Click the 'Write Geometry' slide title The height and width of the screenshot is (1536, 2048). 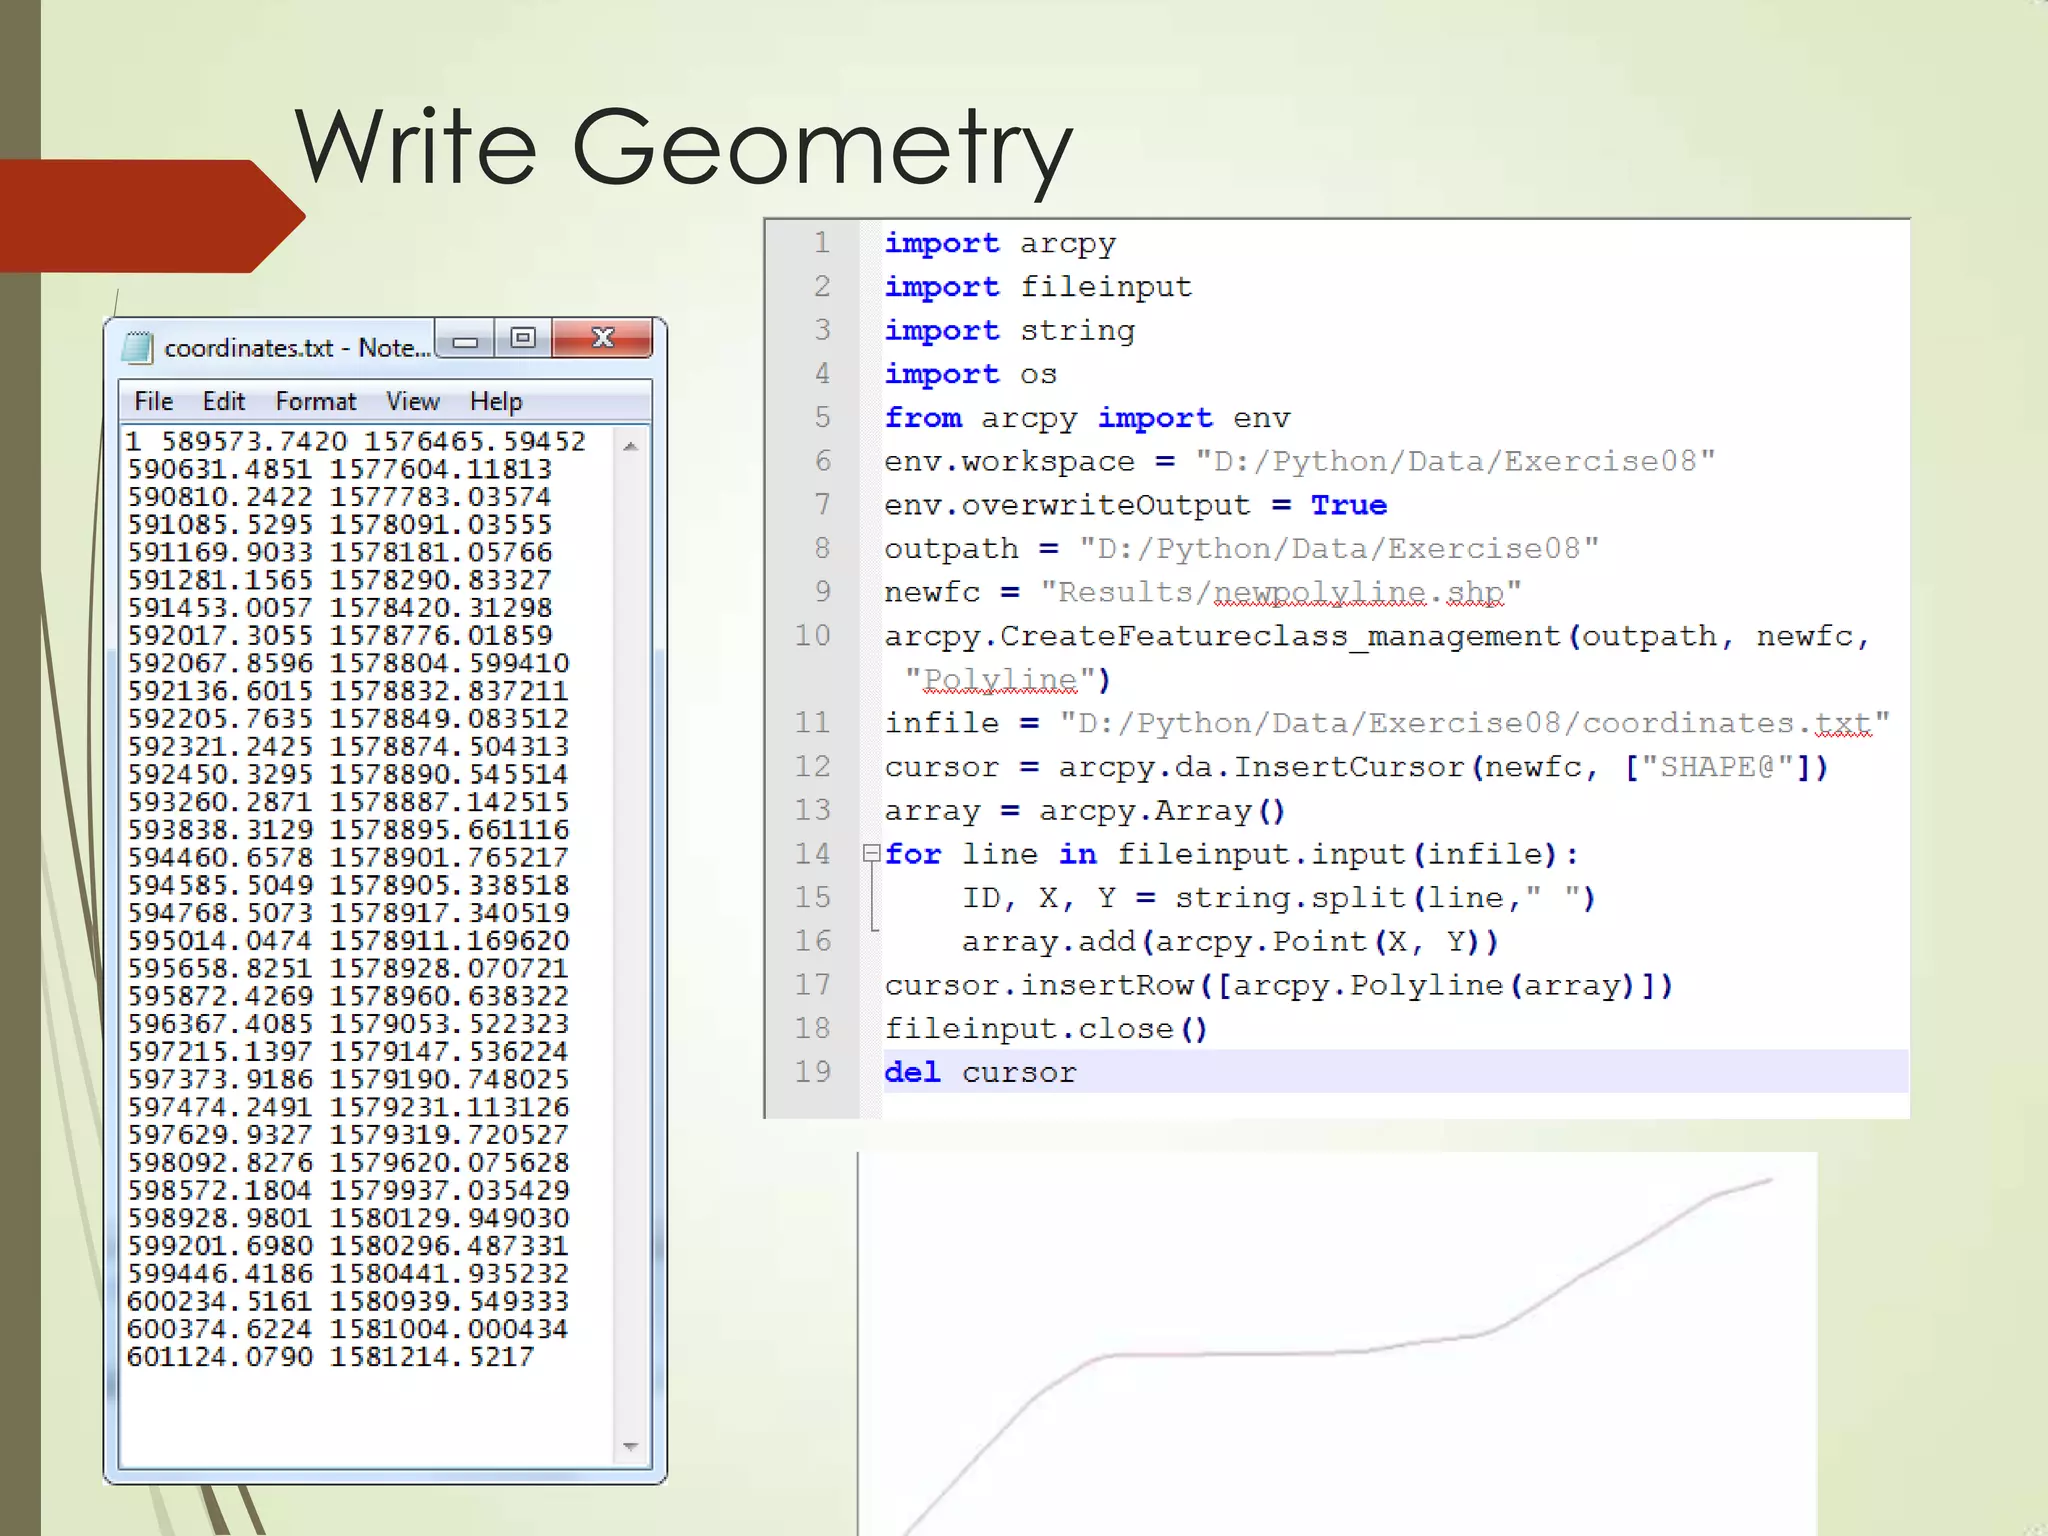point(684,150)
